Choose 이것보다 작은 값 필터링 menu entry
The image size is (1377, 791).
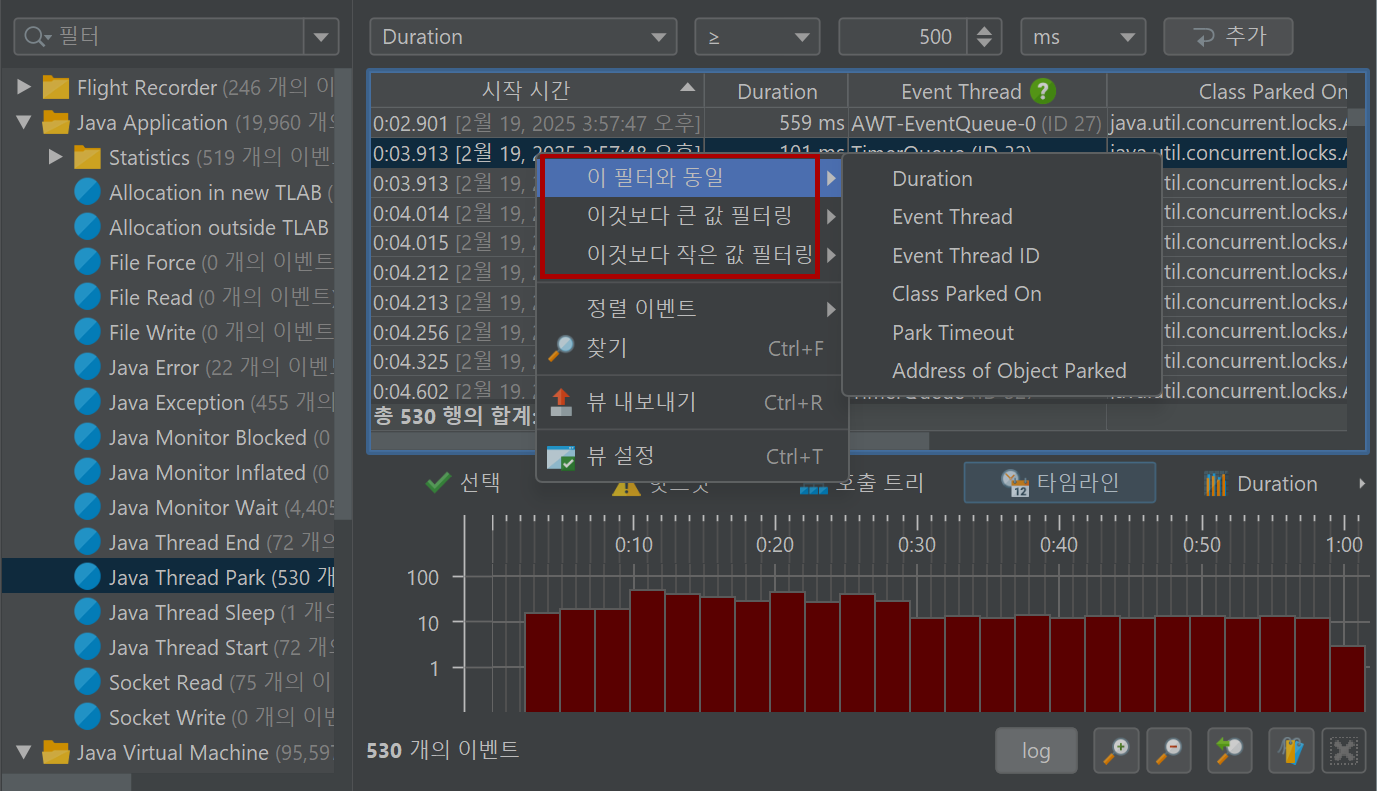coord(692,254)
